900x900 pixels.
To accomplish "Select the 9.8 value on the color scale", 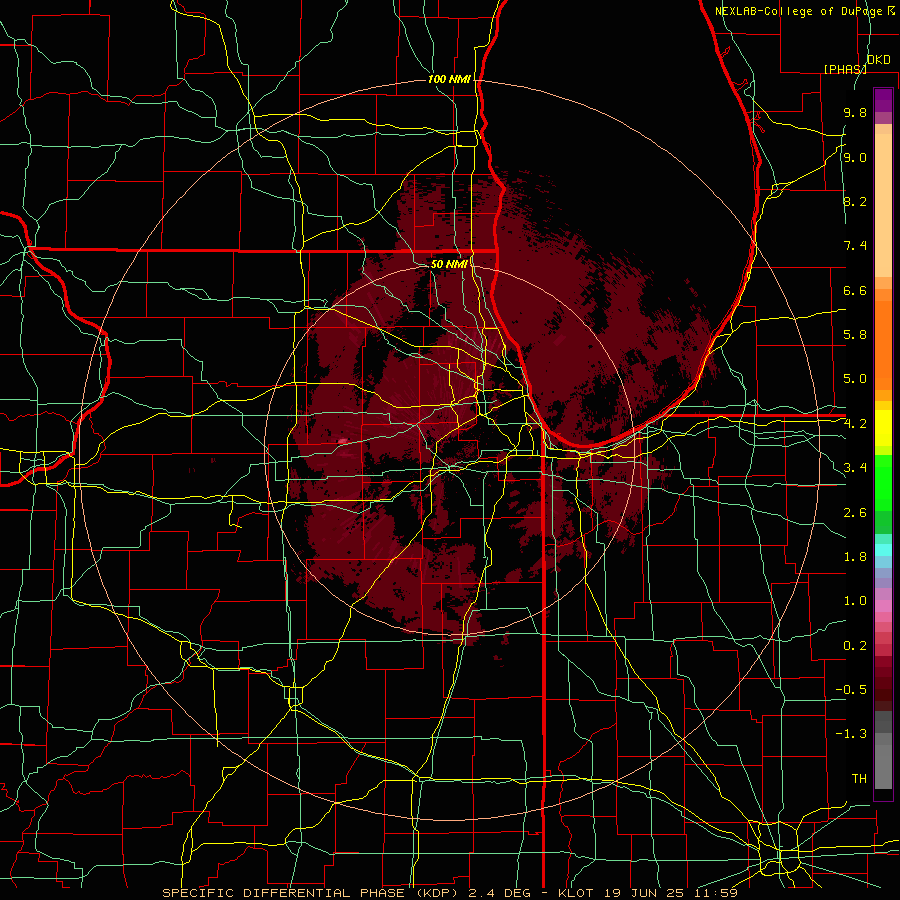I will [855, 112].
